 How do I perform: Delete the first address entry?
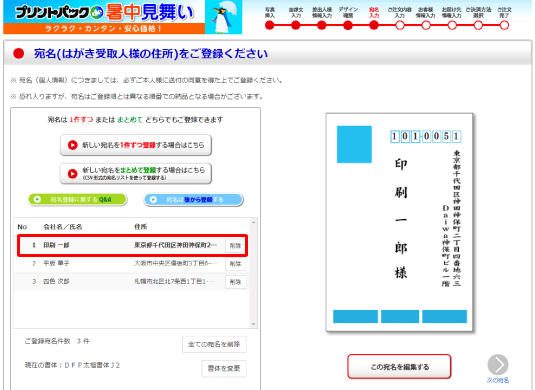point(235,245)
